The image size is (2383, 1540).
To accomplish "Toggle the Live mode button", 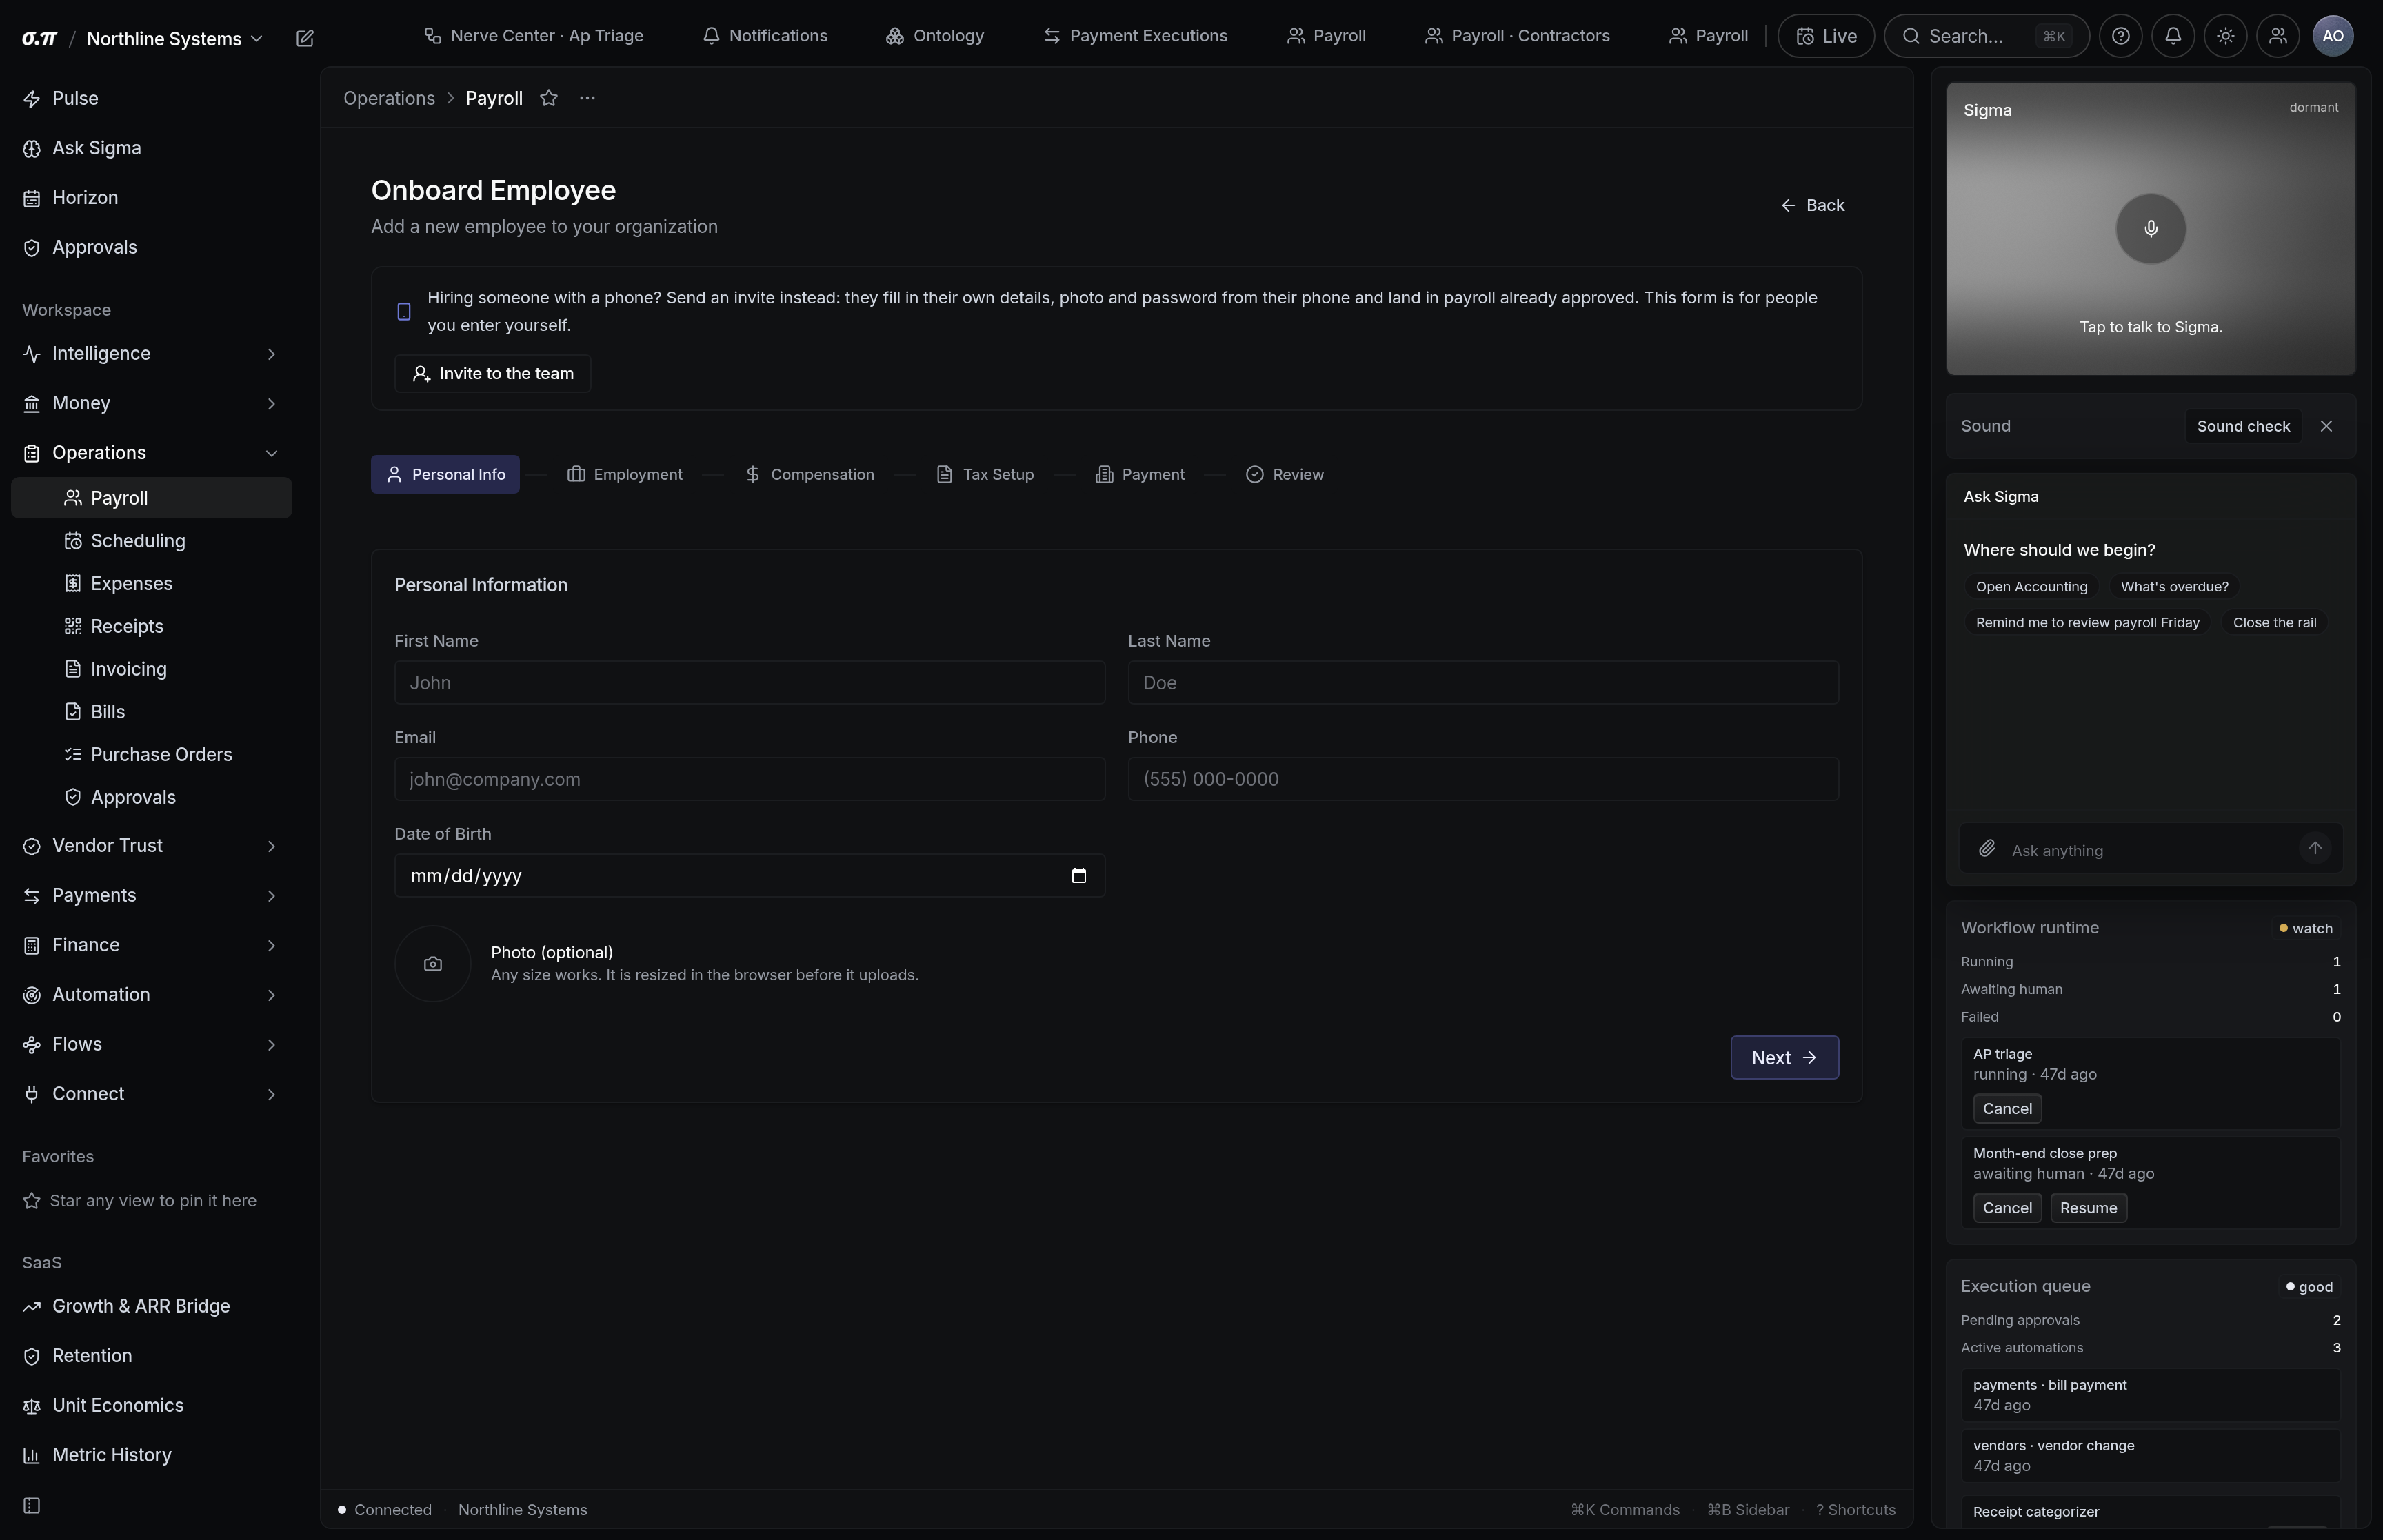I will (x=1826, y=36).
